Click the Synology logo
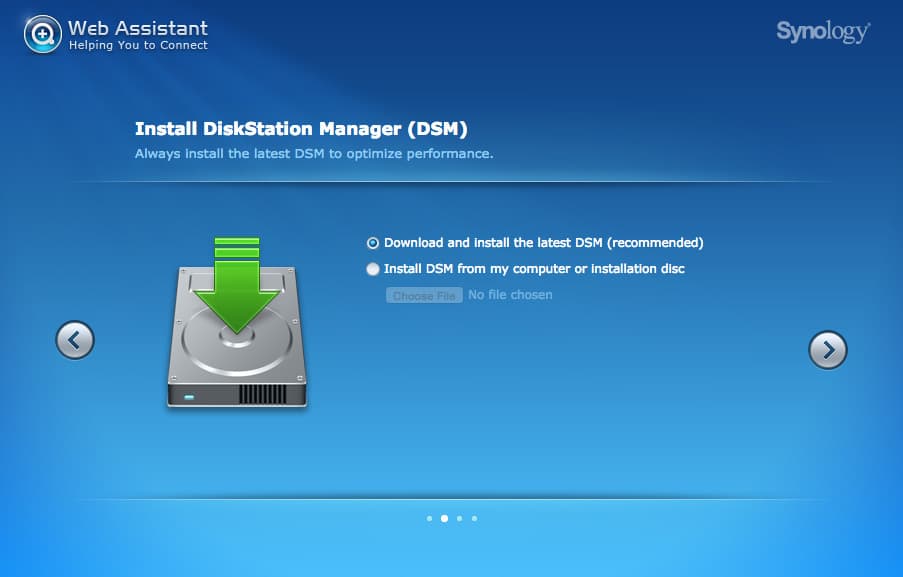This screenshot has width=903, height=577. pyautogui.click(x=823, y=31)
